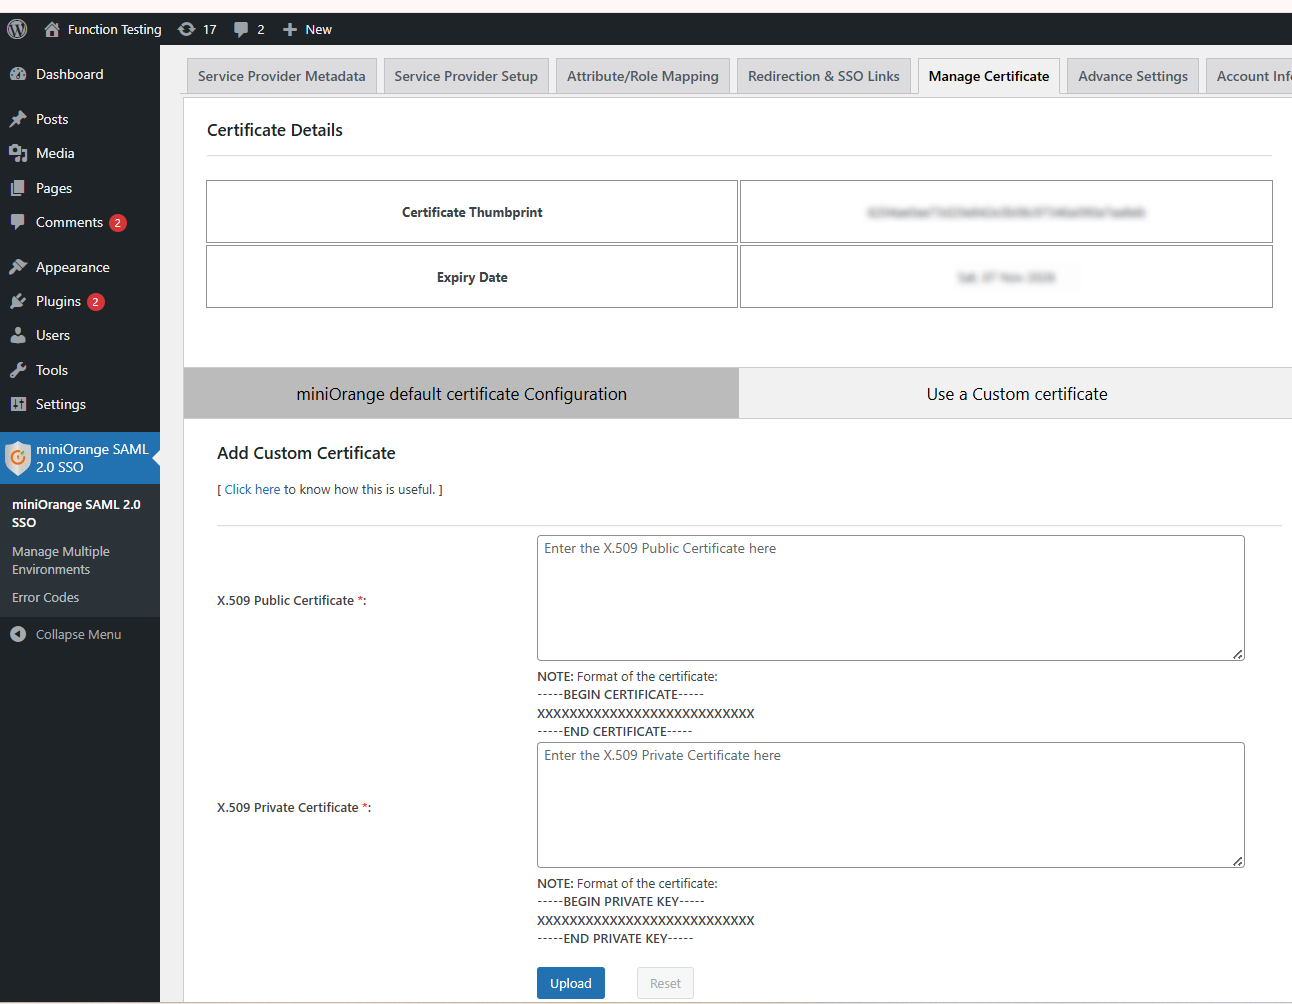
Task: Open Manage Multiple Environments submenu
Action: pos(61,560)
